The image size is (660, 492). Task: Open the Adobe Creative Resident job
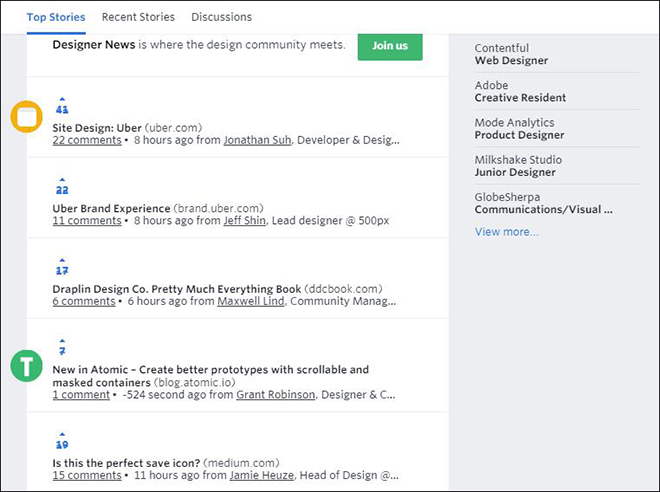coord(520,91)
